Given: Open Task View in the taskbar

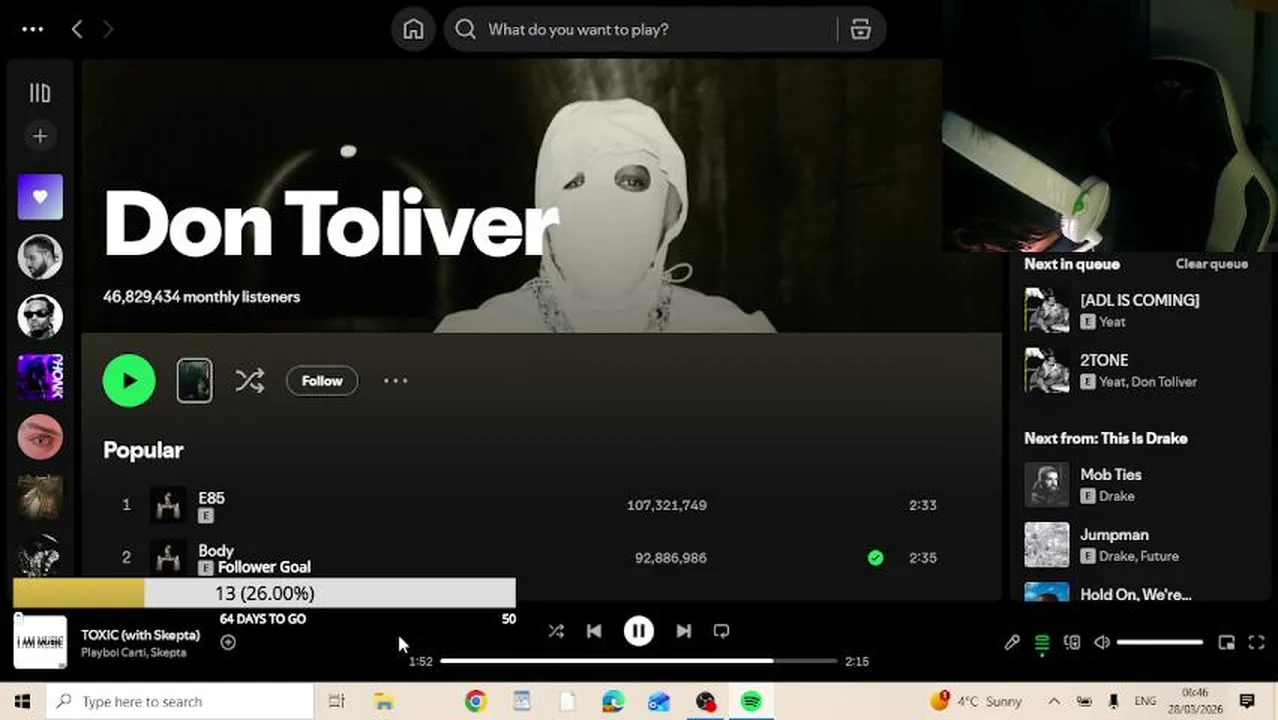Looking at the screenshot, I should point(337,701).
